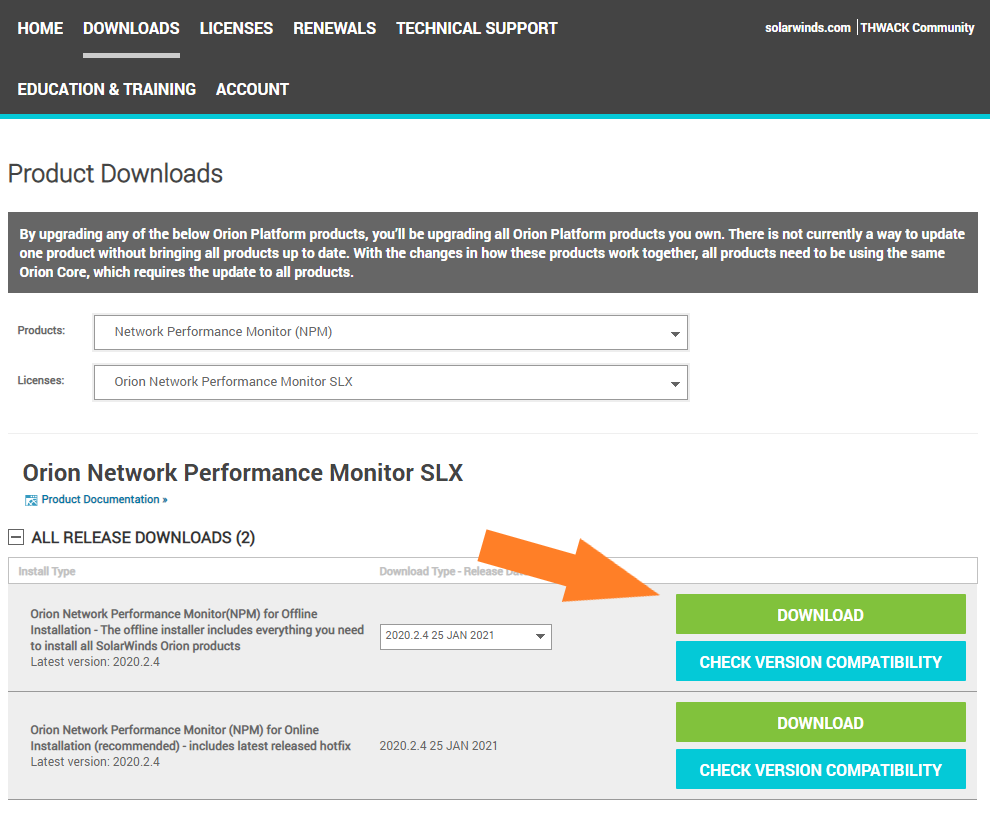
Task: Follow the solarwinds.com link
Action: [x=808, y=28]
